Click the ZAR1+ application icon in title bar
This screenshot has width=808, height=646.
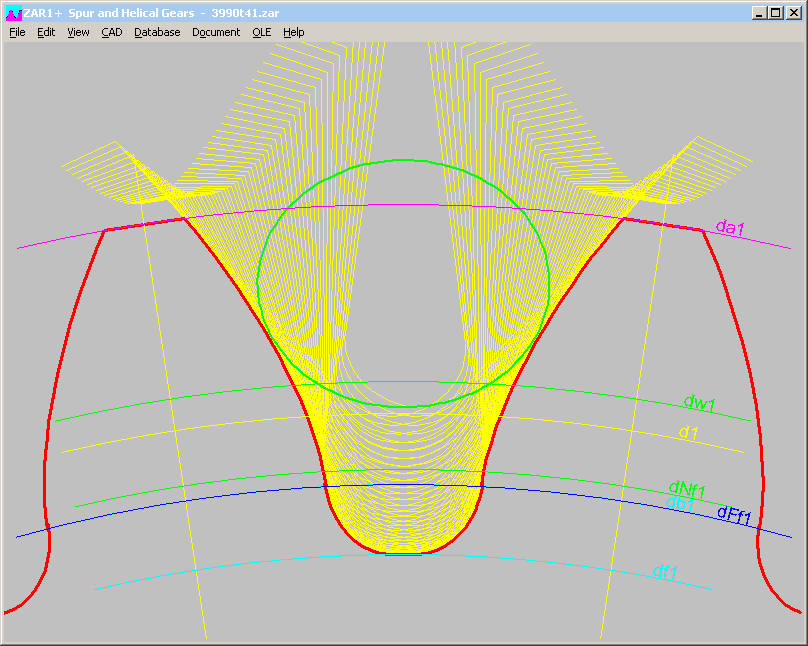13,13
